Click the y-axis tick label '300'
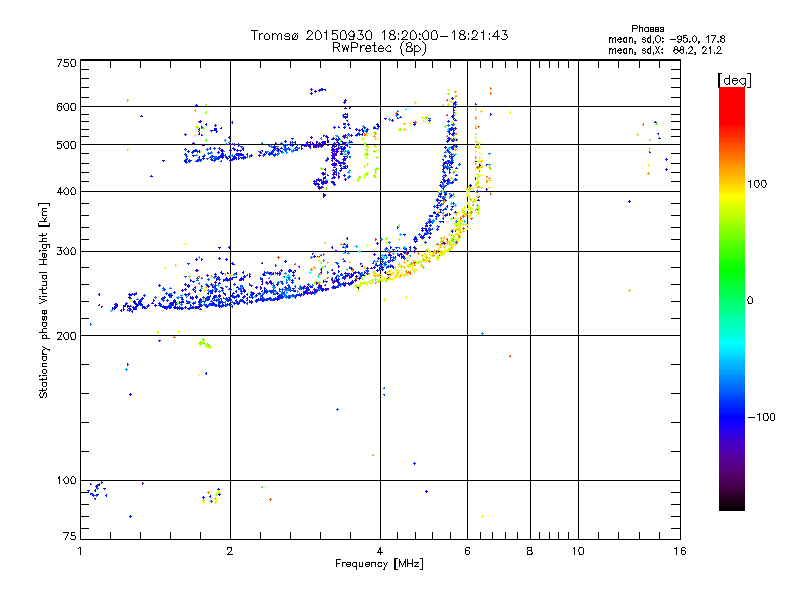Screen dimensions: 800x600 (x=66, y=251)
